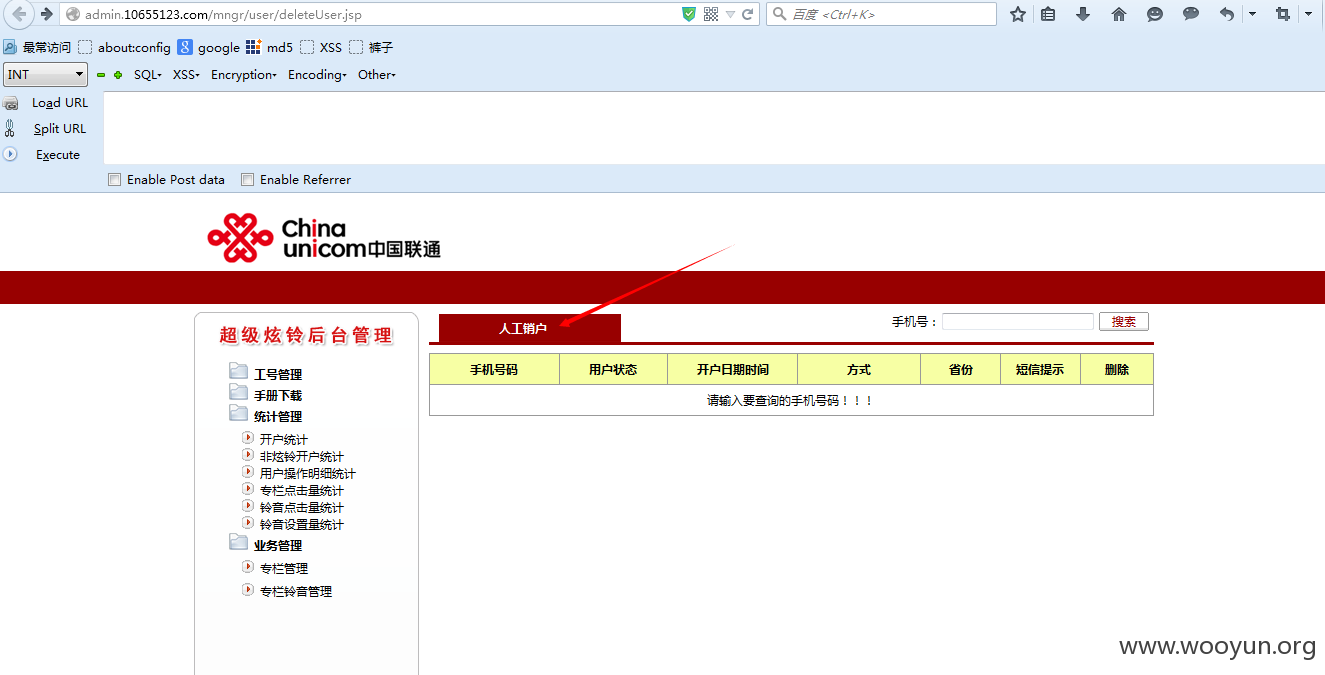The image size is (1325, 675).
Task: Open the SQL menu in HackBar
Action: coord(148,75)
